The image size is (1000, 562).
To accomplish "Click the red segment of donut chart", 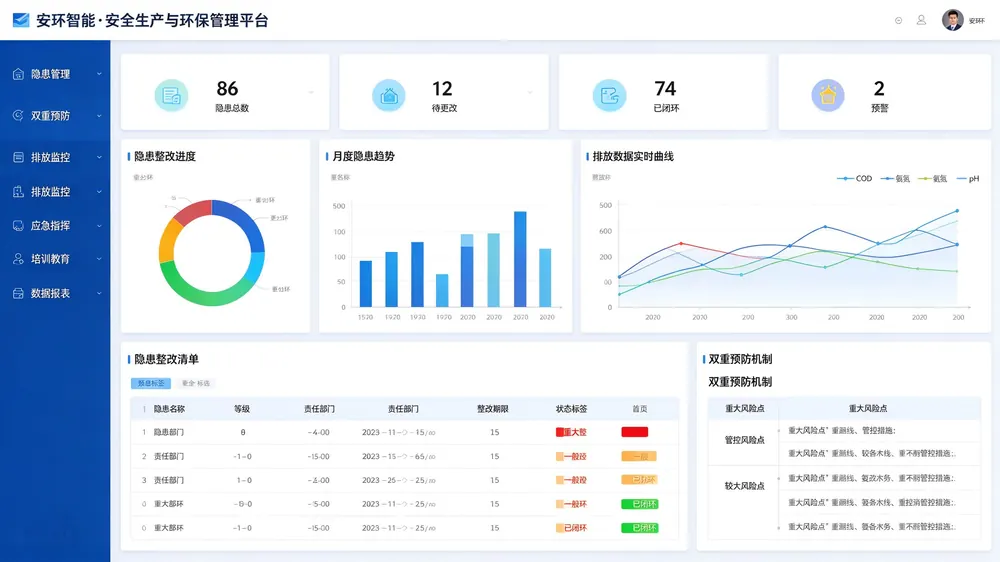I will 194,211.
